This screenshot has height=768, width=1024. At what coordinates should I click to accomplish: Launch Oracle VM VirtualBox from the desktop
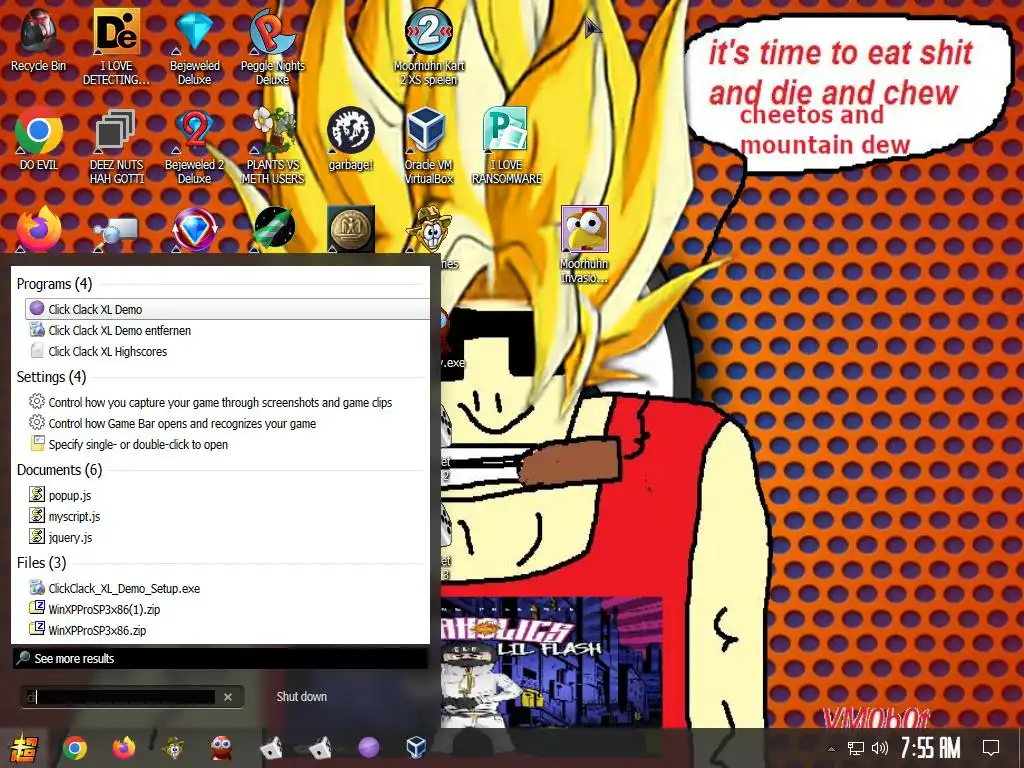click(x=428, y=145)
